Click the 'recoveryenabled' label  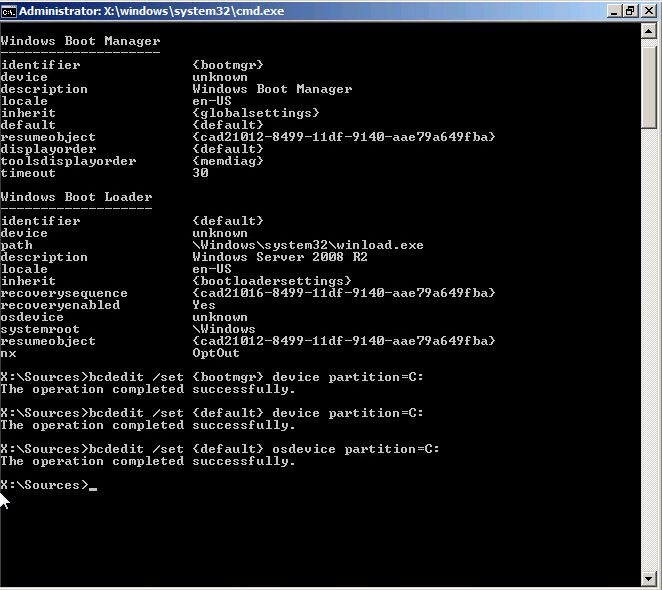coord(60,305)
